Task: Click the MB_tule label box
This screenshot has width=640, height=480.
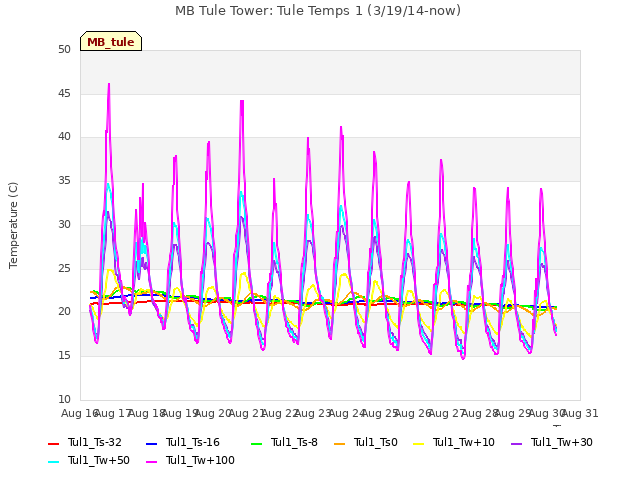Action: click(111, 41)
